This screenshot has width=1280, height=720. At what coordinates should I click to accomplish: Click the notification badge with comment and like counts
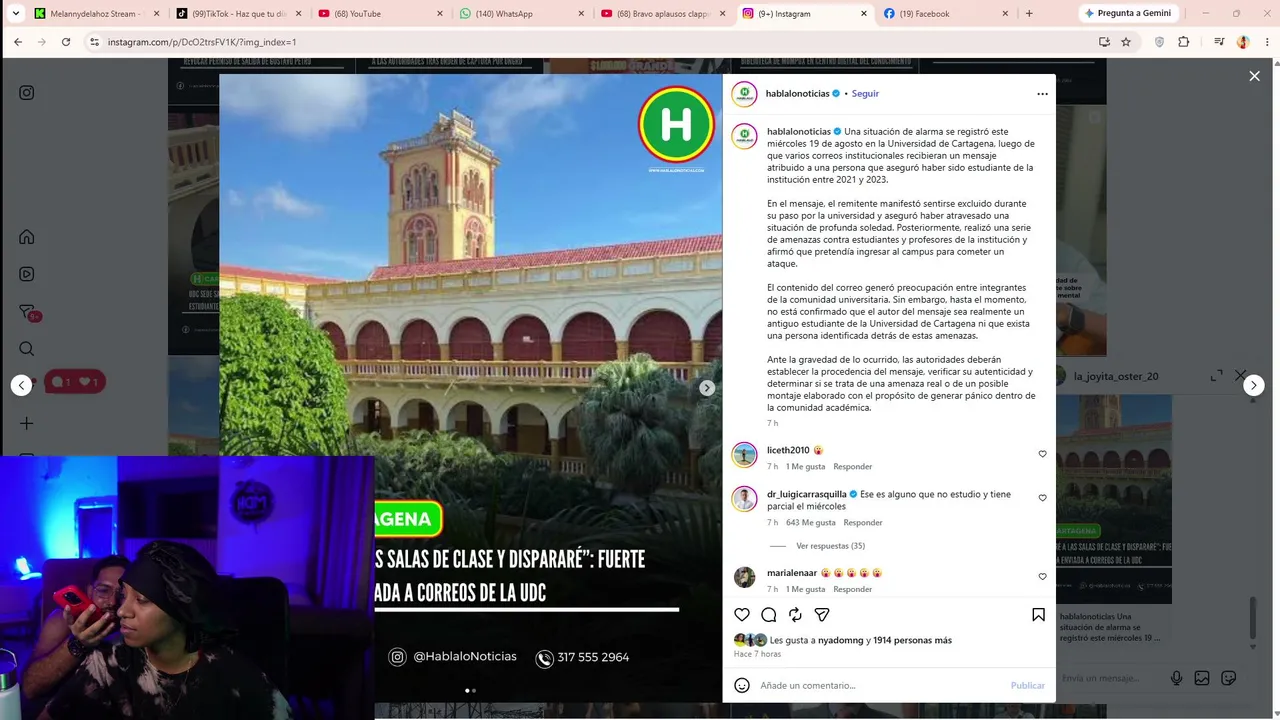point(75,382)
